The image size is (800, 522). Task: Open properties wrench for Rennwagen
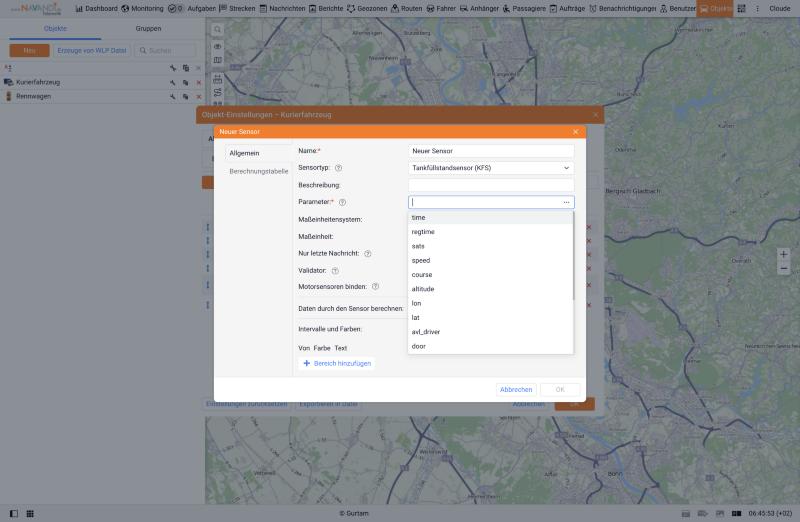[x=173, y=96]
